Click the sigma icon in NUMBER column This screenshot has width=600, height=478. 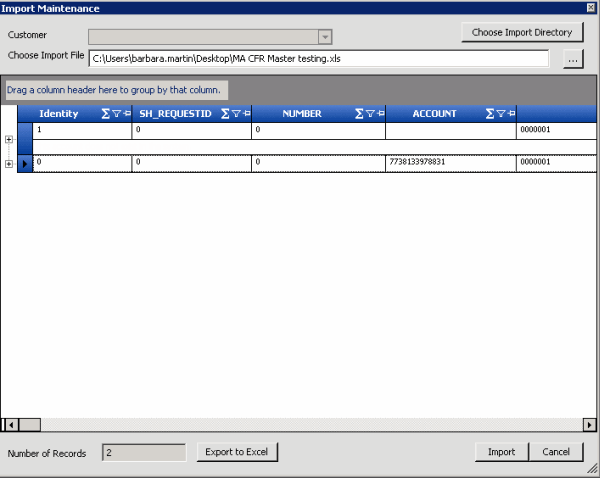[x=357, y=114]
